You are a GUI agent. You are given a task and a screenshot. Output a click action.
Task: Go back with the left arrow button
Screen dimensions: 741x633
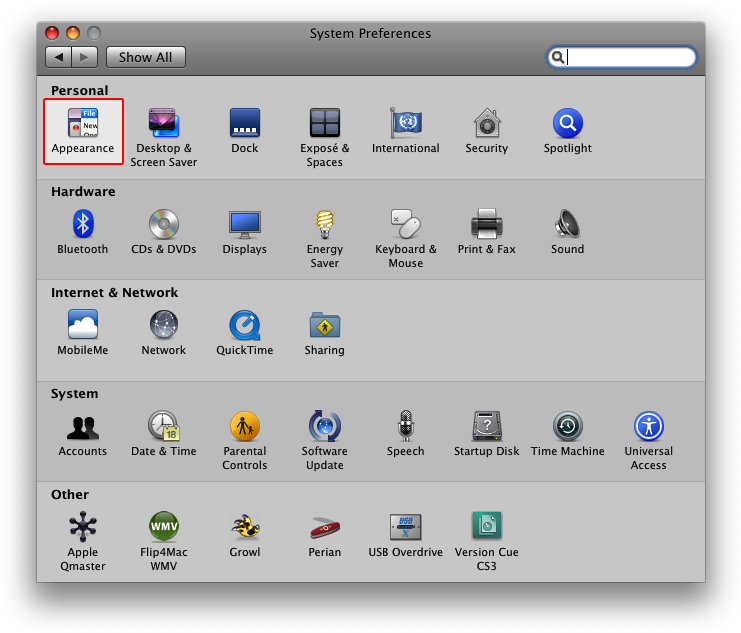pos(59,57)
